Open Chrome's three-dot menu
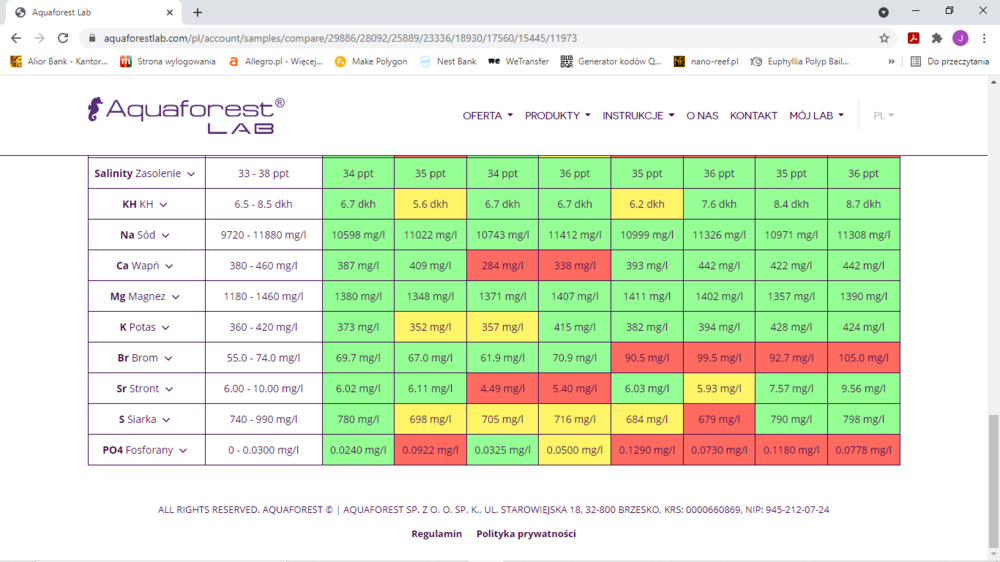 tap(984, 38)
